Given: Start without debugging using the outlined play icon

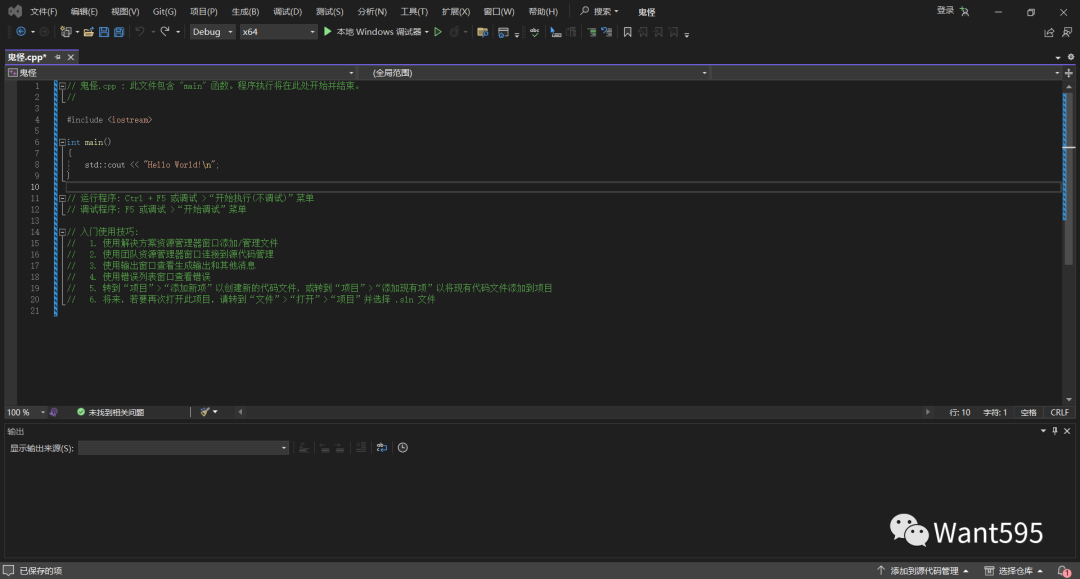Looking at the screenshot, I should [438, 32].
